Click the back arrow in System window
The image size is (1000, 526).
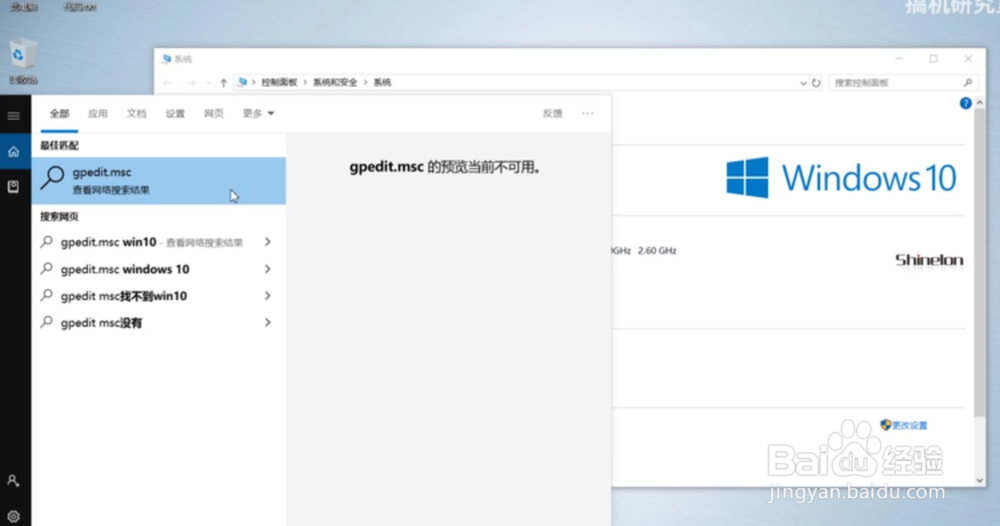coord(168,83)
